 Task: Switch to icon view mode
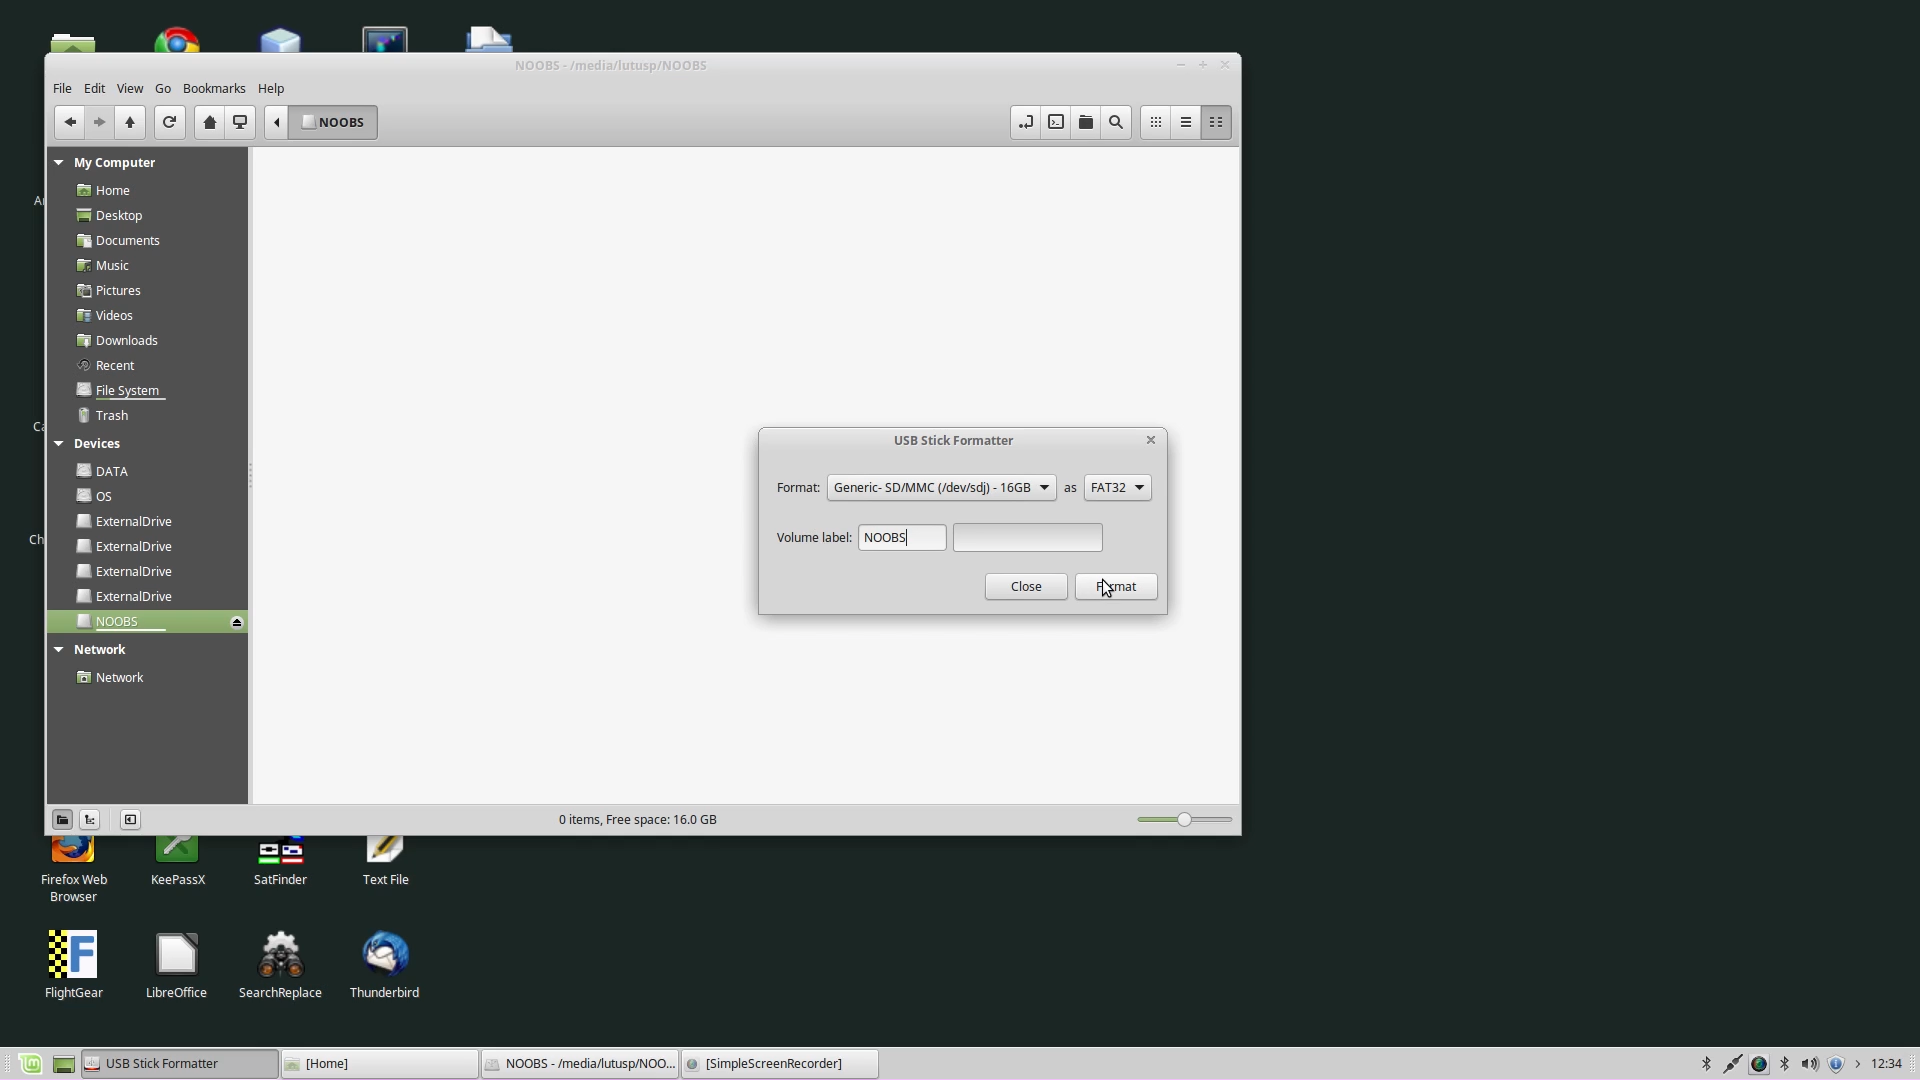click(1156, 122)
